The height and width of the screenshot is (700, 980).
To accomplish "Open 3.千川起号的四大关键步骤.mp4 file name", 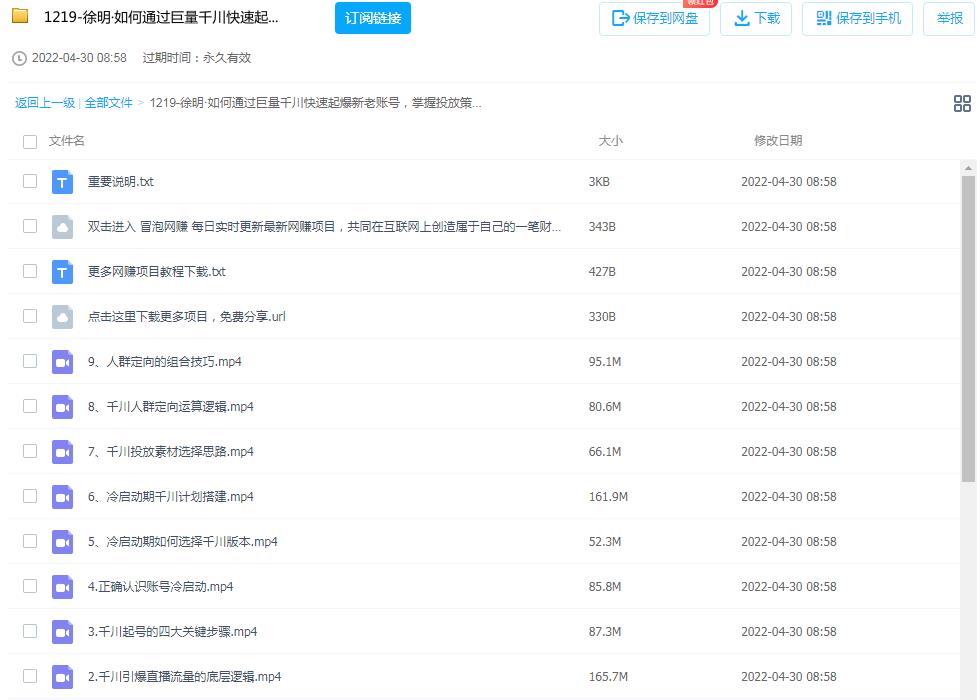I will tap(172, 632).
